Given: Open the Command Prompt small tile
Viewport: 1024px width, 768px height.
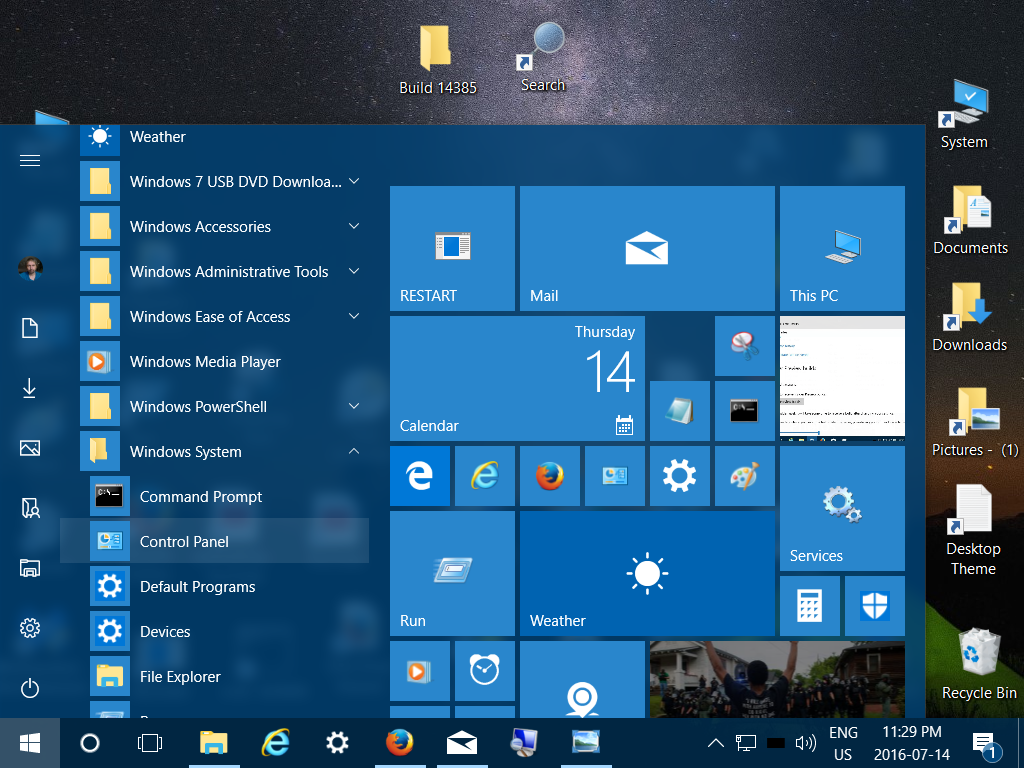Looking at the screenshot, I should (744, 411).
